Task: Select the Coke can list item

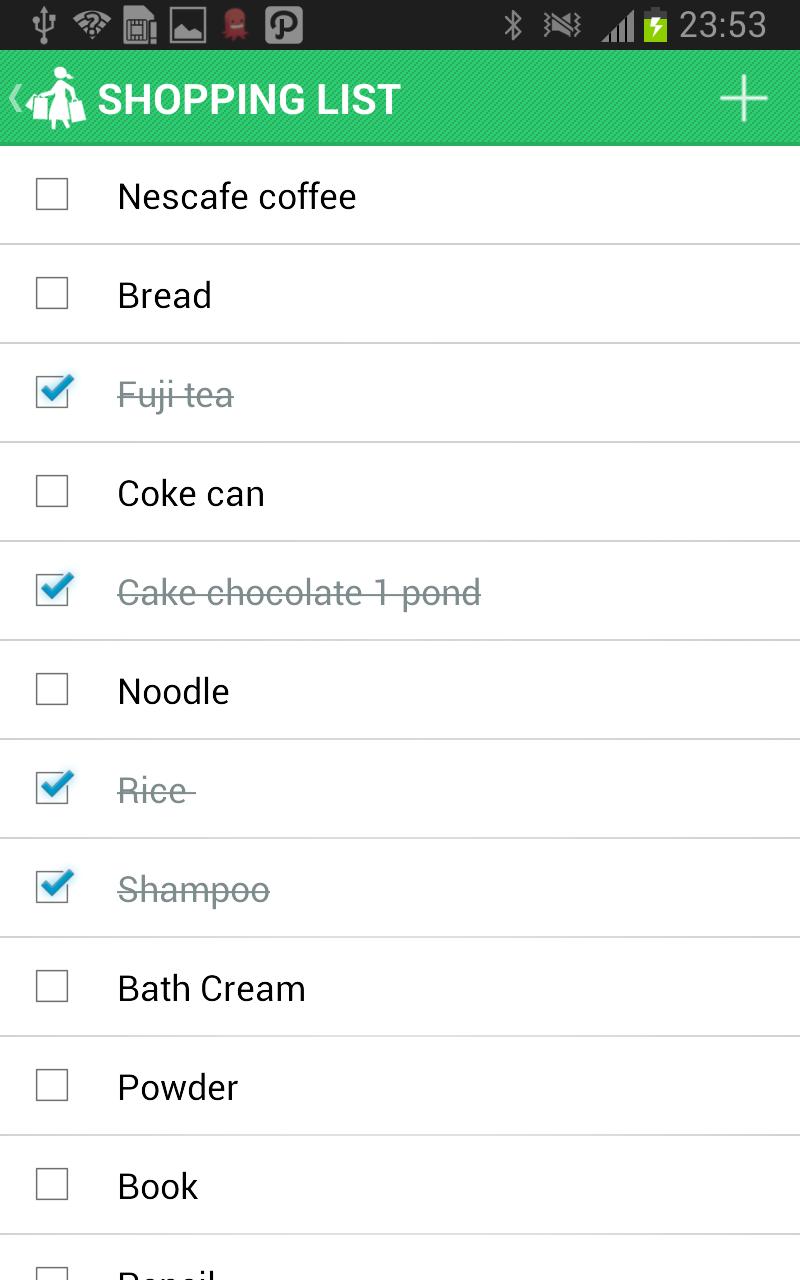Action: click(191, 493)
